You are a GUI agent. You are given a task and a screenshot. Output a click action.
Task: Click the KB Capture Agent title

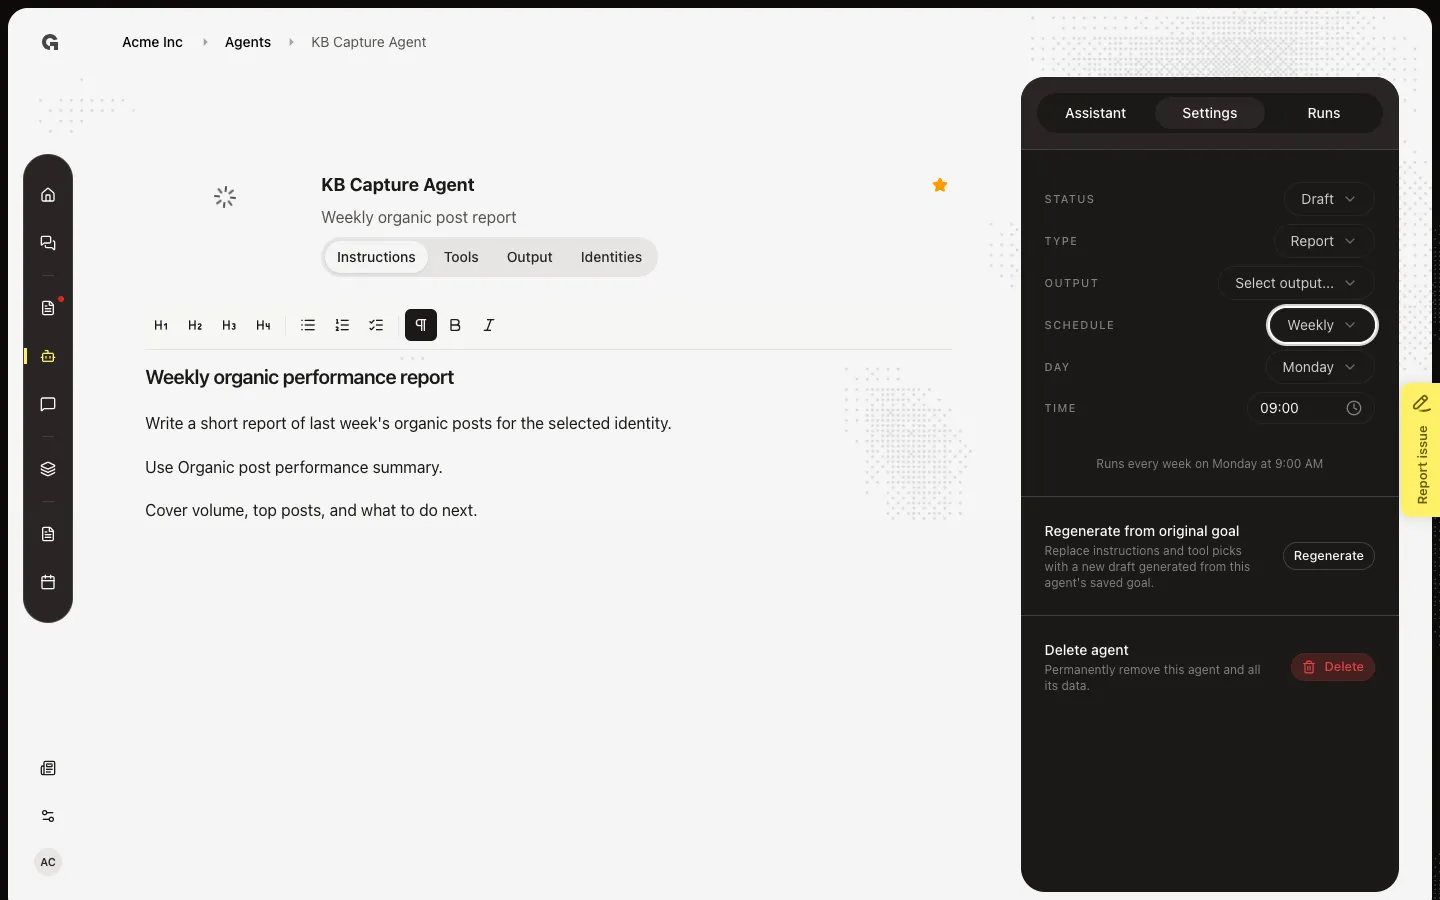pyautogui.click(x=397, y=185)
